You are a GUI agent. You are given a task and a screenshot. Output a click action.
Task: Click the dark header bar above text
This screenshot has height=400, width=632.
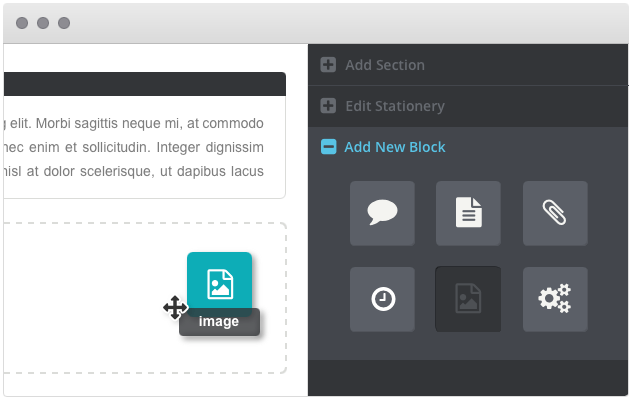[x=140, y=83]
